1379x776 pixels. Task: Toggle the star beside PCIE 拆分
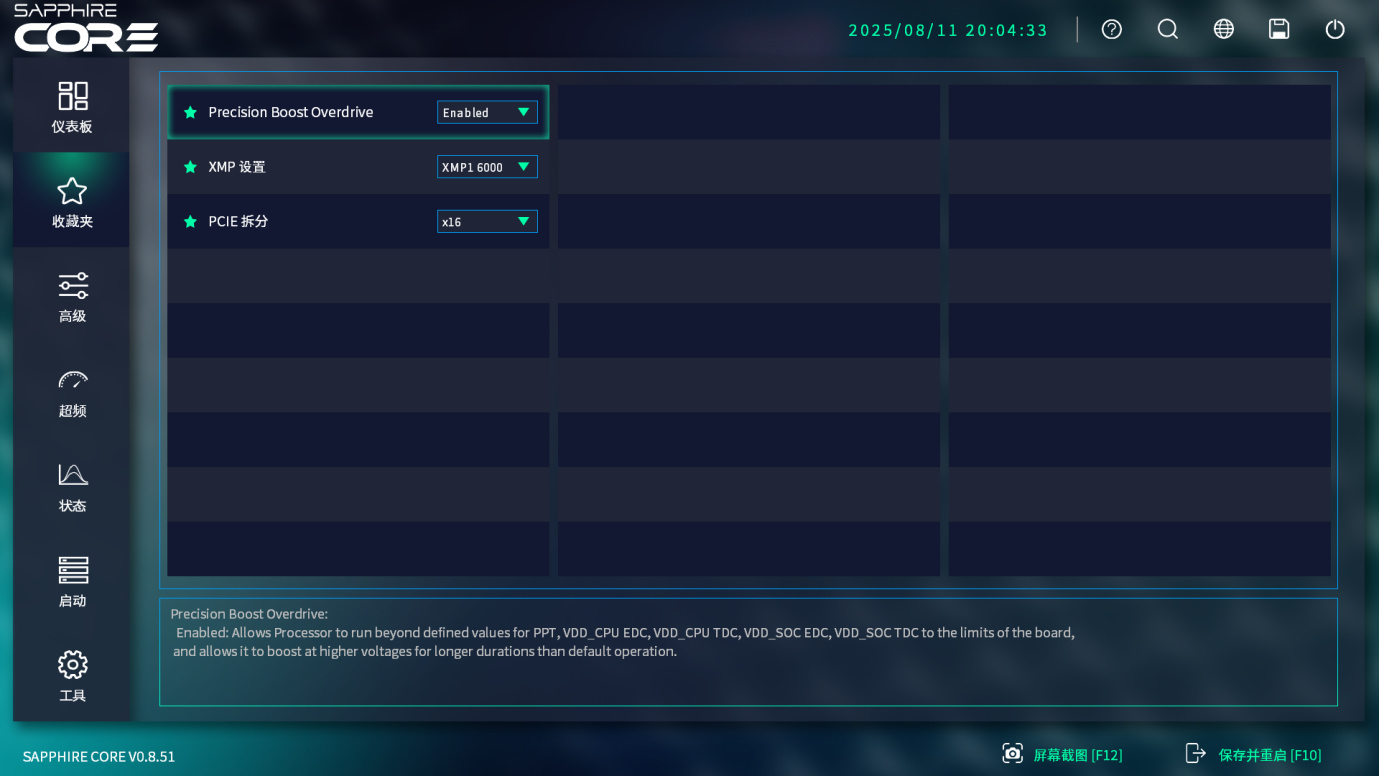[x=190, y=221]
